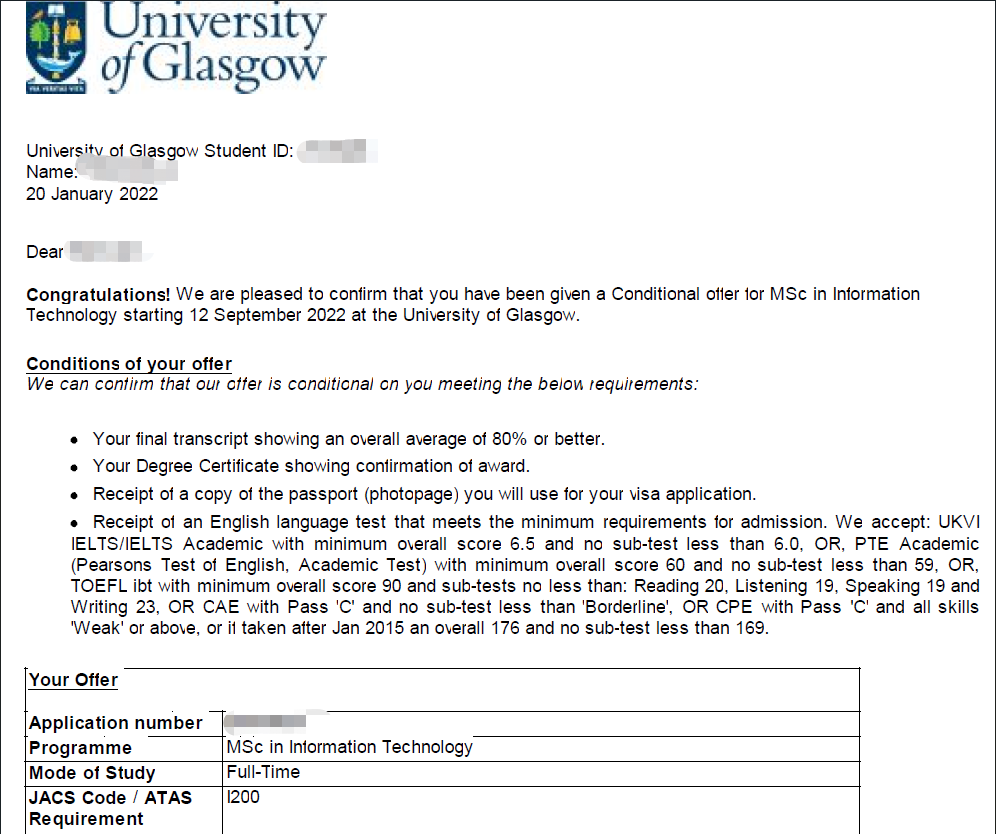Click the "Application number" label cell
This screenshot has width=996, height=834.
coord(115,723)
